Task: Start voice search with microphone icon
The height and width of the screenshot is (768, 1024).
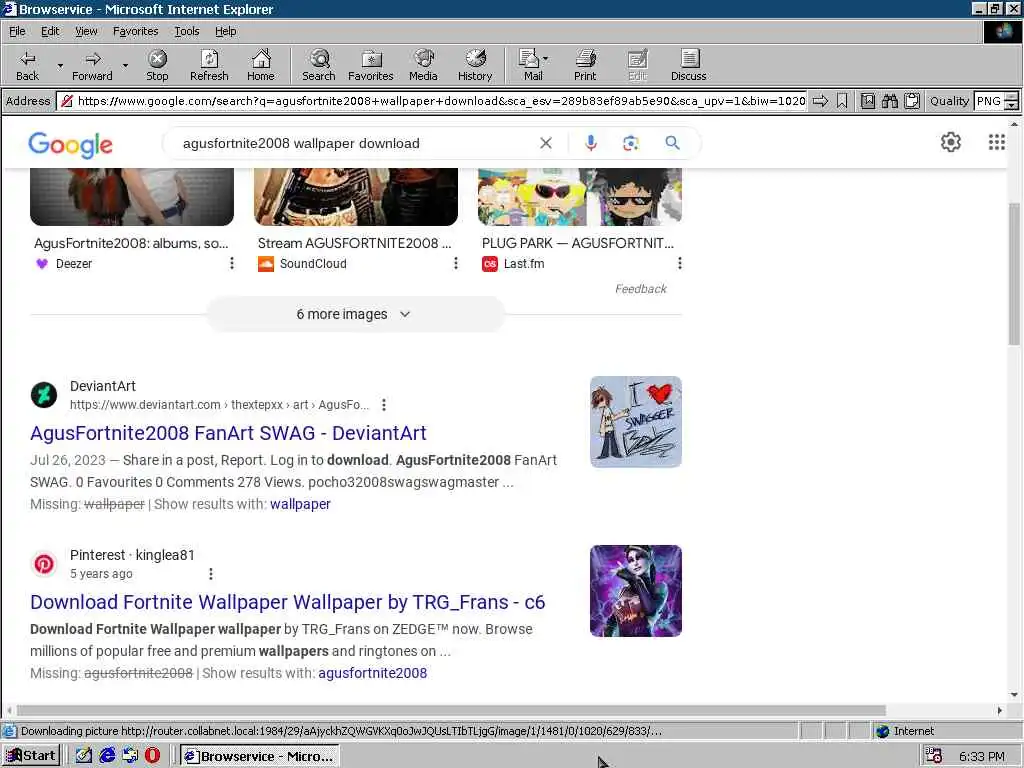Action: click(x=590, y=143)
